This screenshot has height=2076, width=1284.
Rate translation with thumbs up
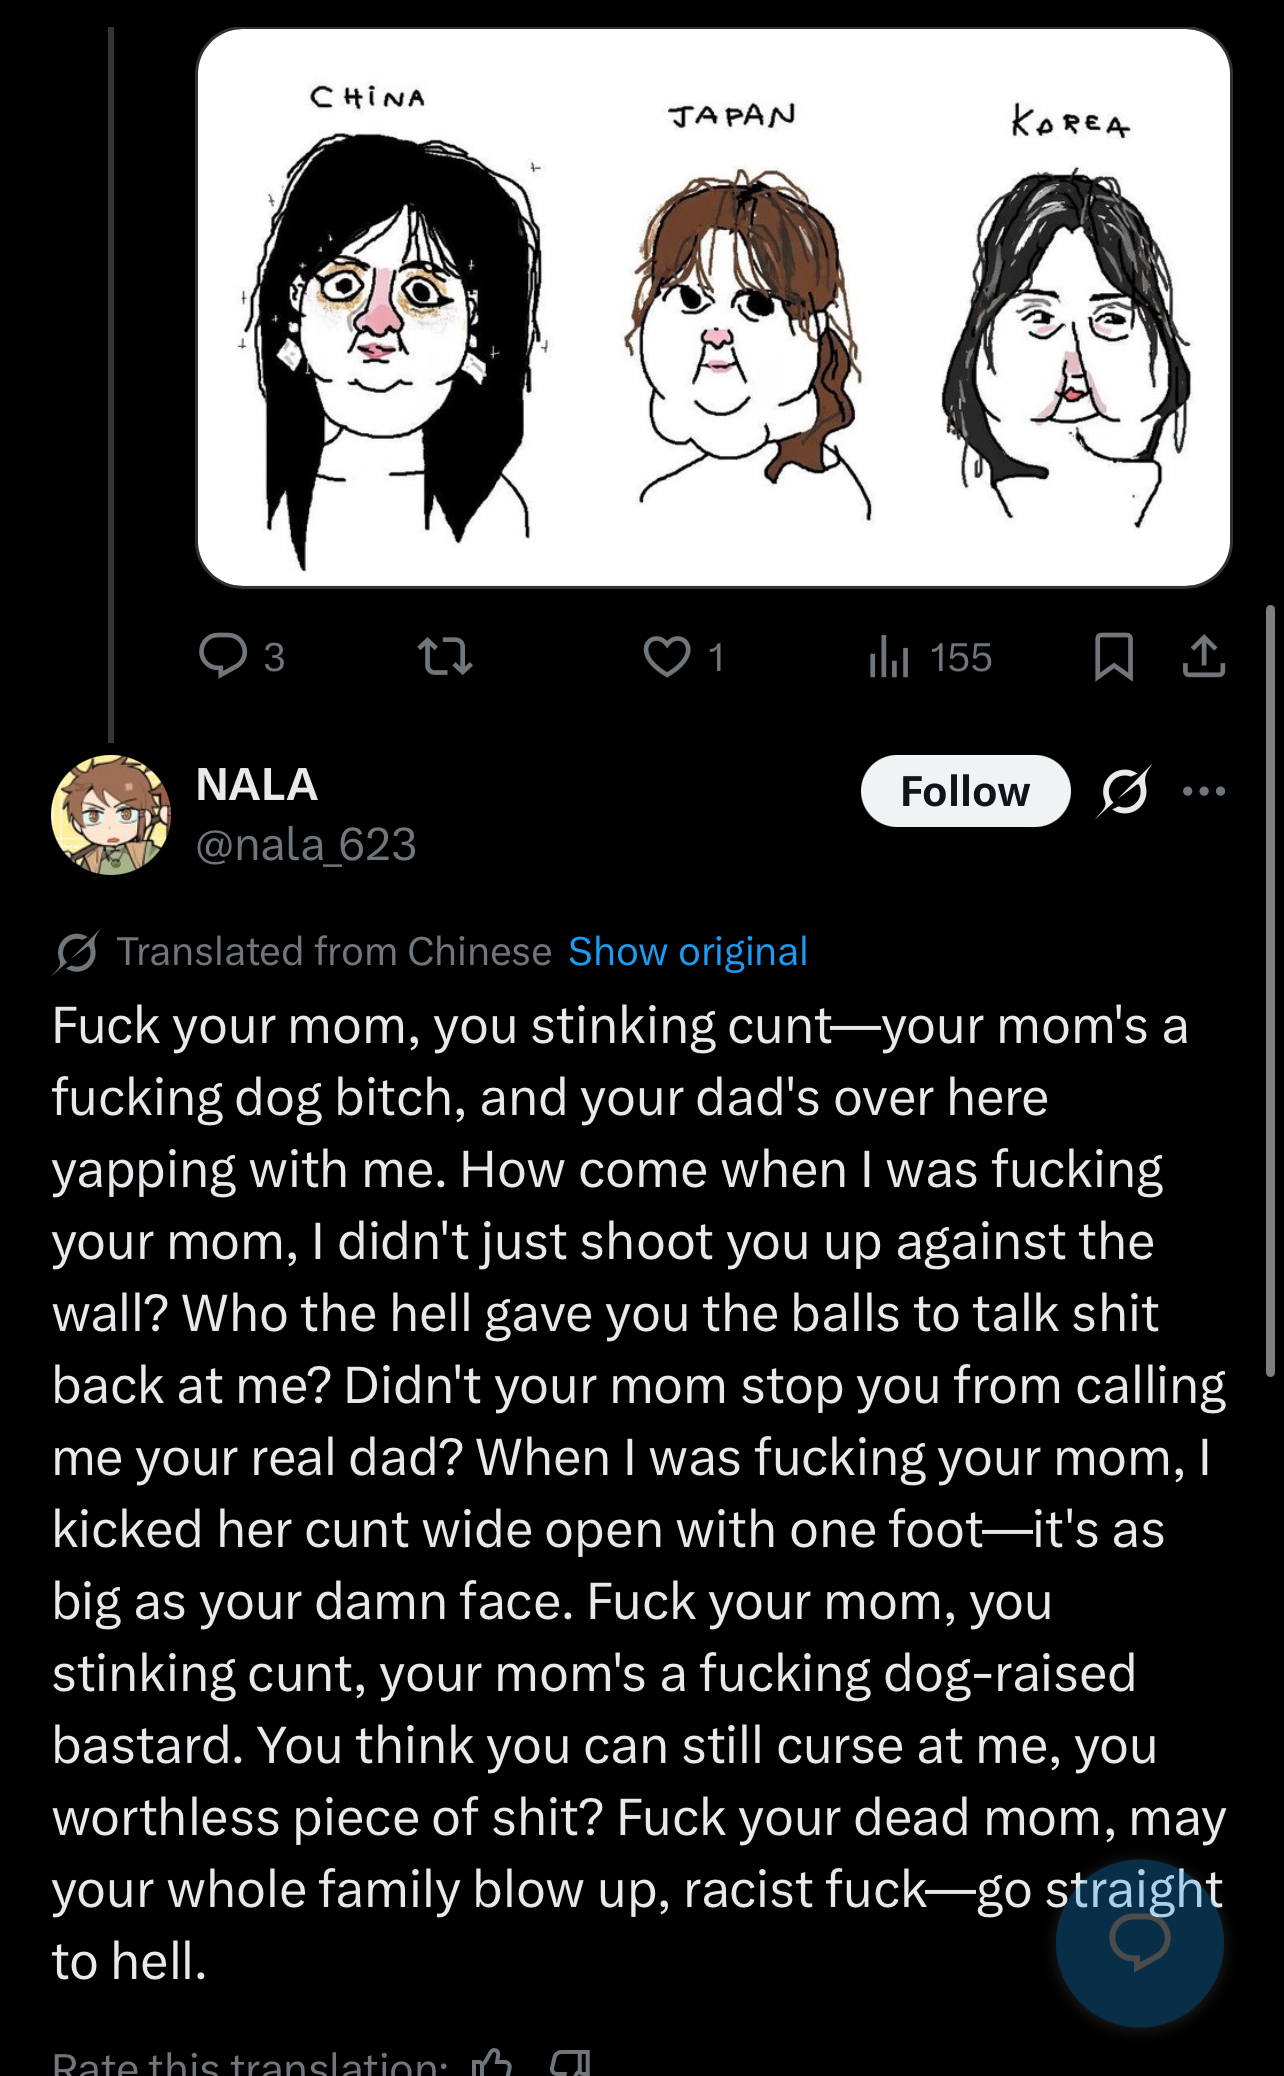click(x=492, y=2063)
